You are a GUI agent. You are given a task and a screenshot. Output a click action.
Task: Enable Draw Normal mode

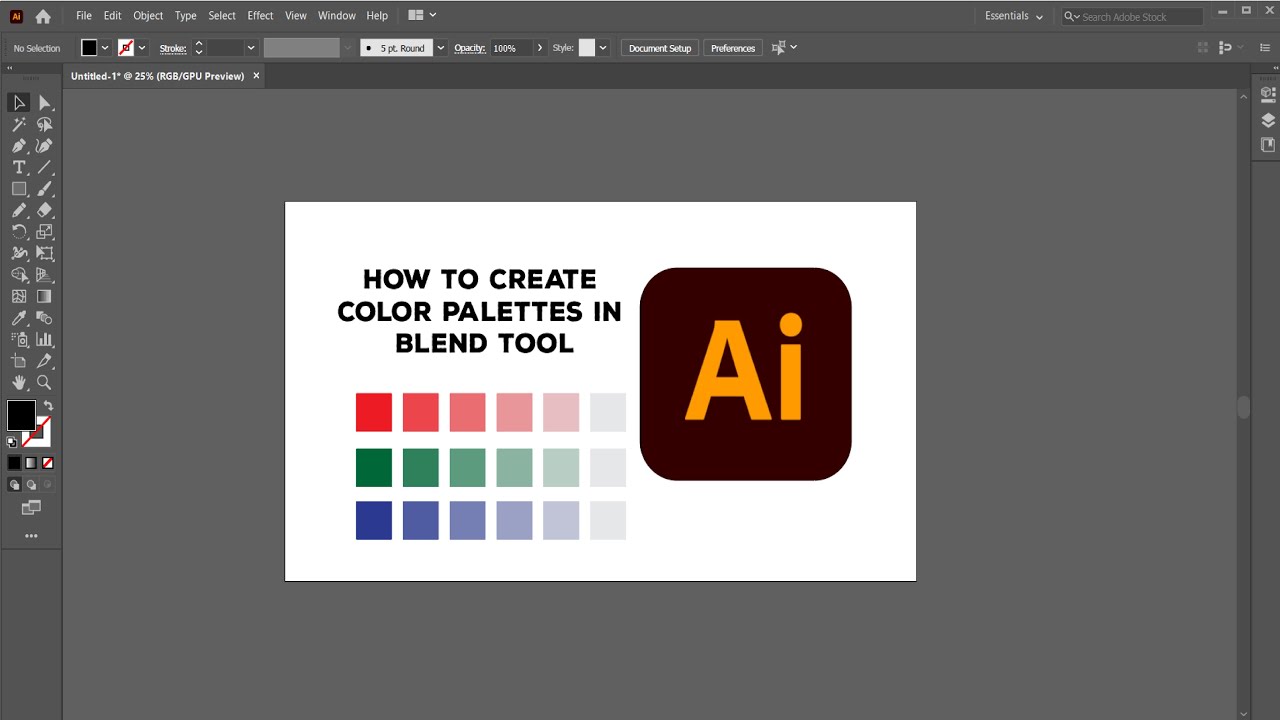point(14,484)
